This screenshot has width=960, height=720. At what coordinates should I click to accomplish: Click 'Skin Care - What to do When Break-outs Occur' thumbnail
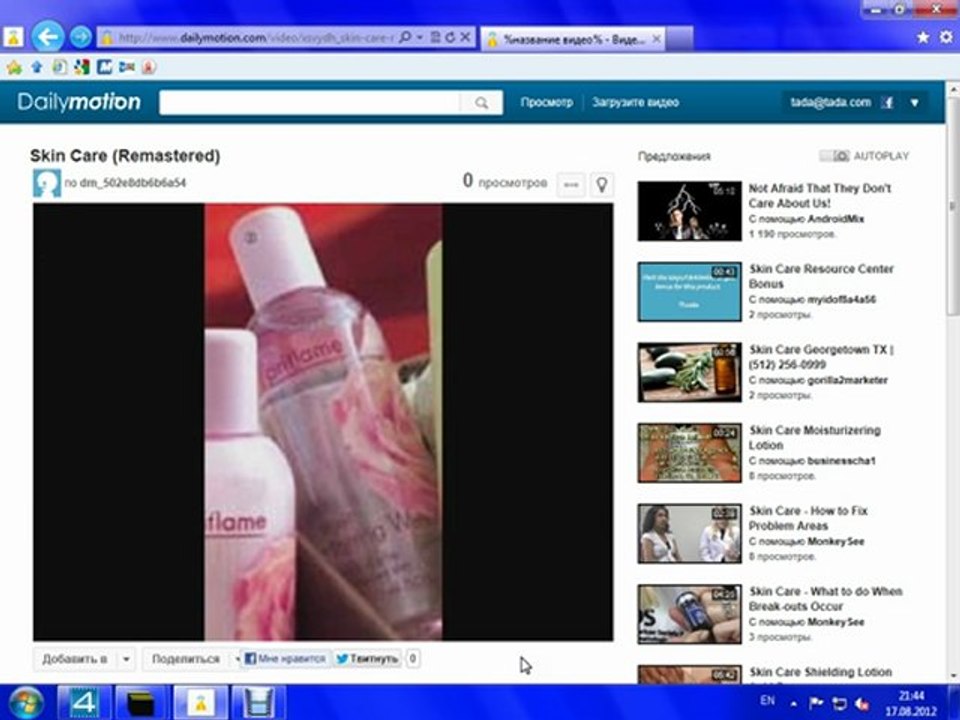[689, 614]
